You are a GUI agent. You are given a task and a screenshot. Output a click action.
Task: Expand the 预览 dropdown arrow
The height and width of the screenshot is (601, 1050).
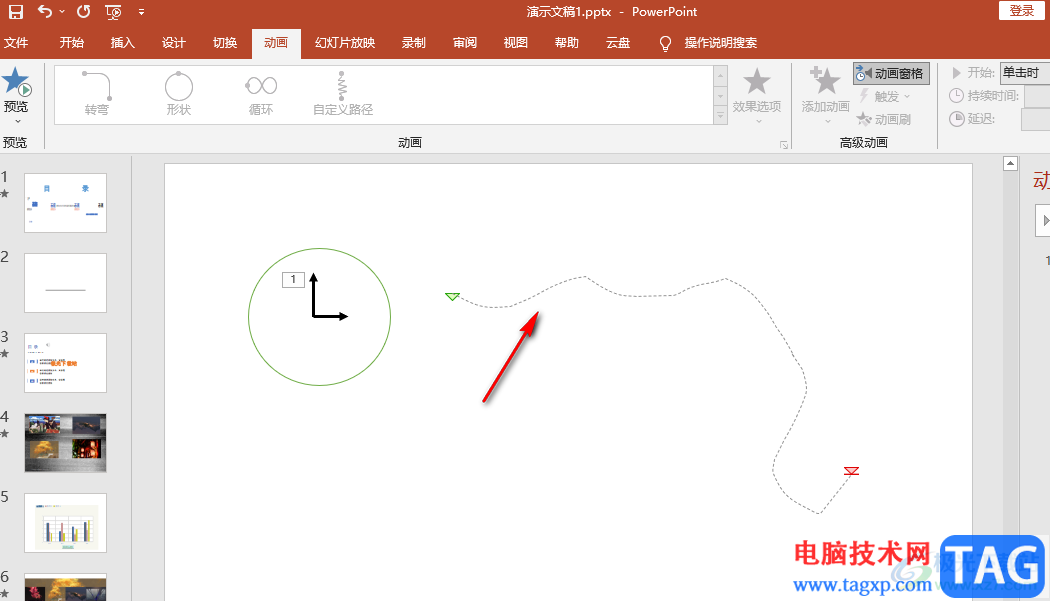pyautogui.click(x=17, y=121)
